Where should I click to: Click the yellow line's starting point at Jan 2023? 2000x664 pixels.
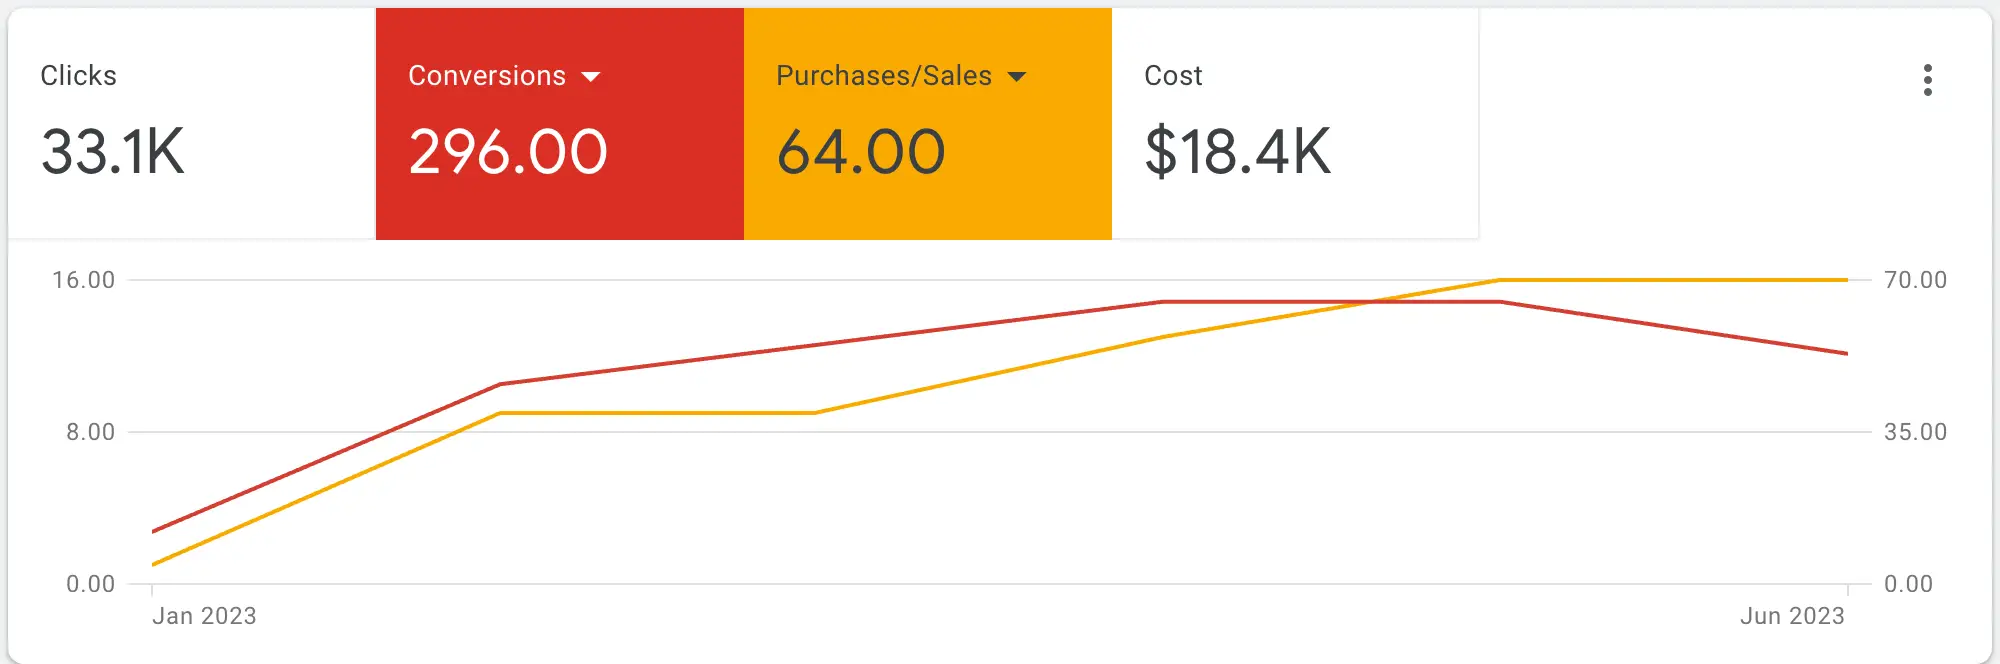tap(154, 565)
